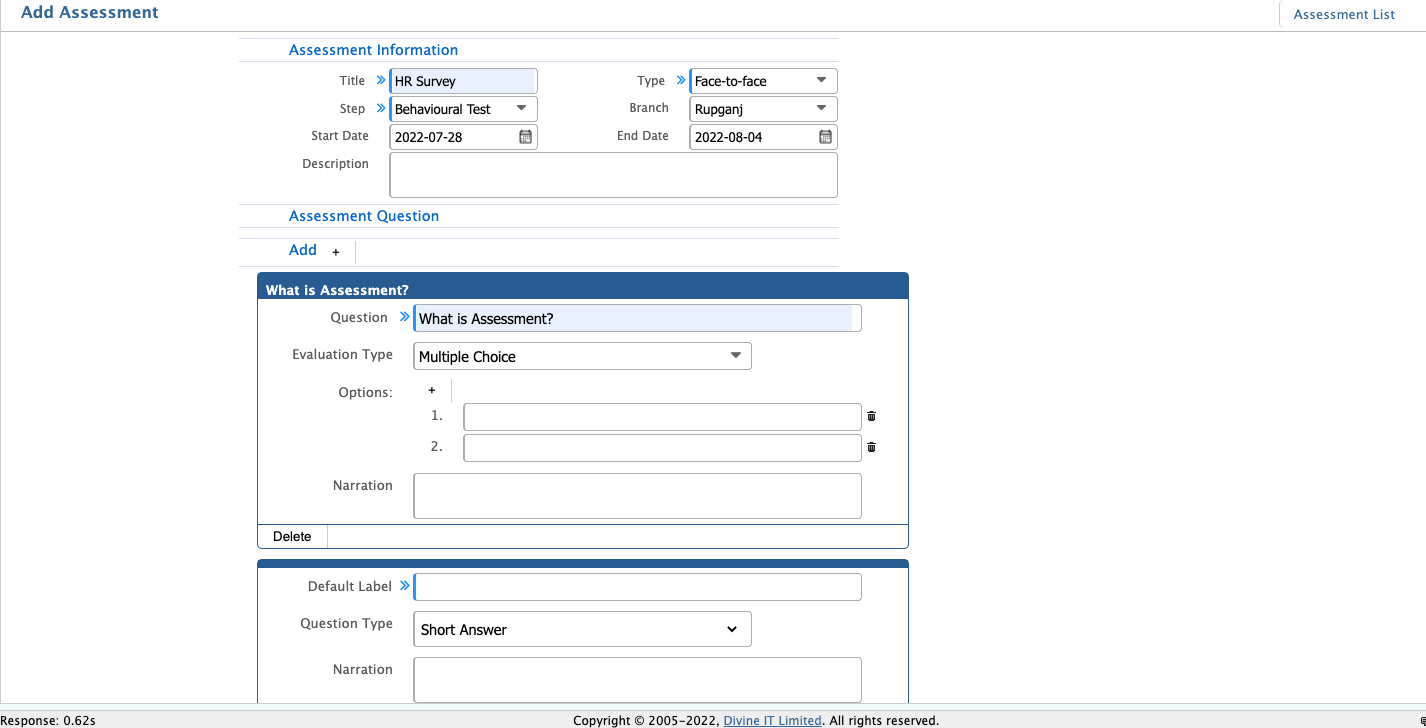Remove option 2 with its trash icon
The image size is (1426, 728).
[x=871, y=447]
